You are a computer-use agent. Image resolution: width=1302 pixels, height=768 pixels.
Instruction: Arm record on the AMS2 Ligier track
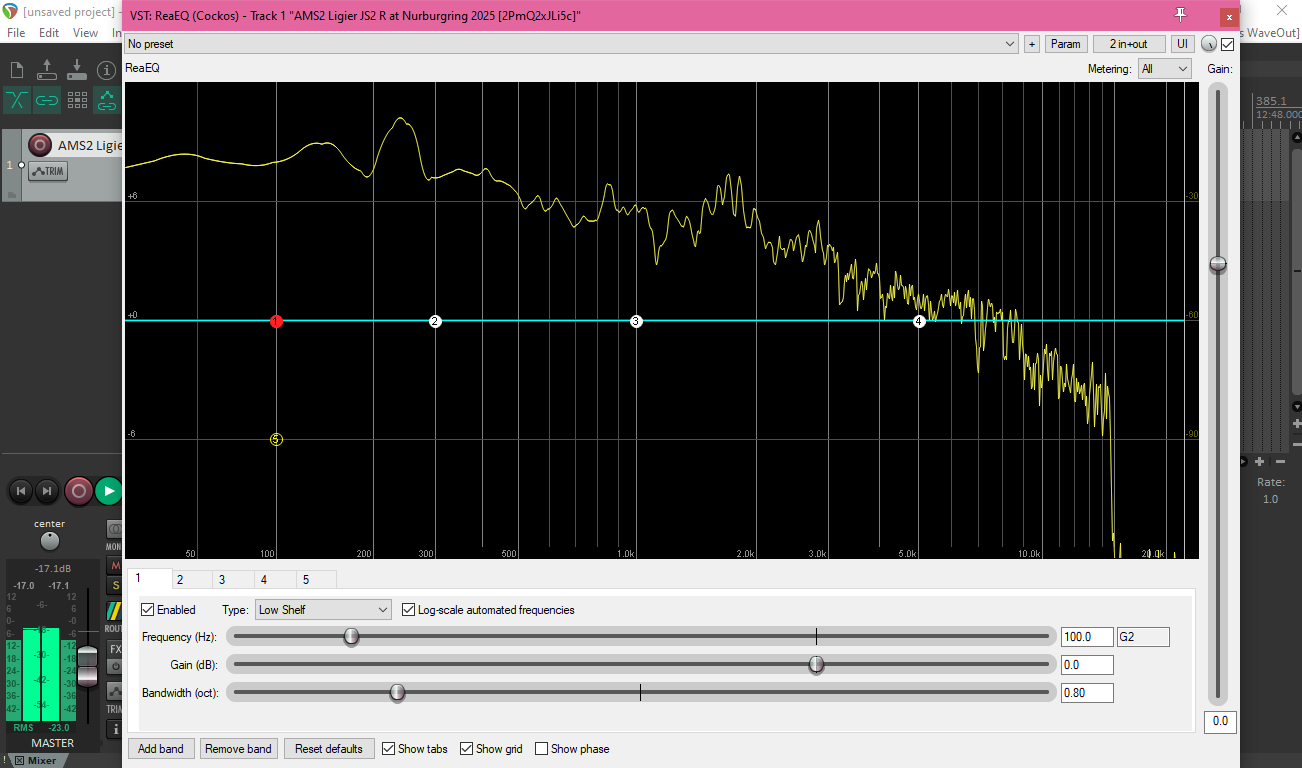point(40,145)
